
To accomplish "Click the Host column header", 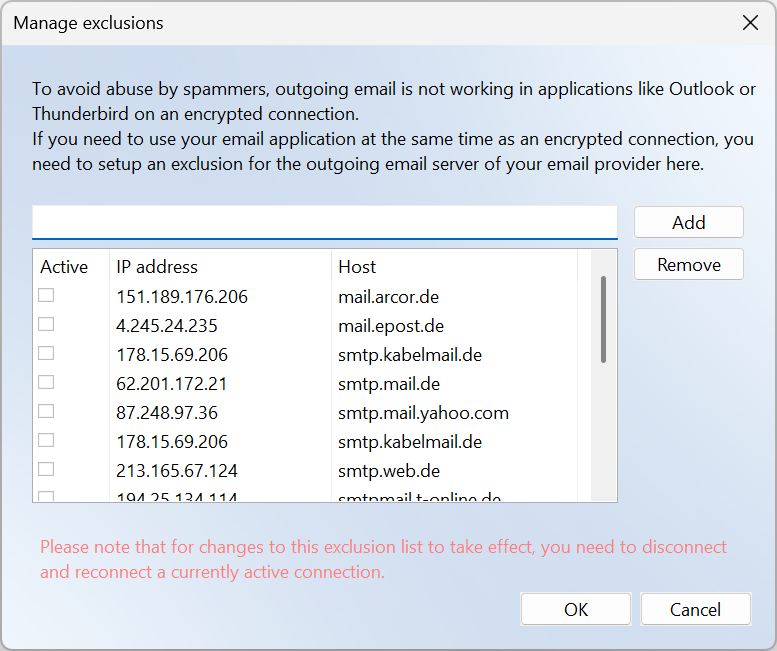I will point(357,267).
